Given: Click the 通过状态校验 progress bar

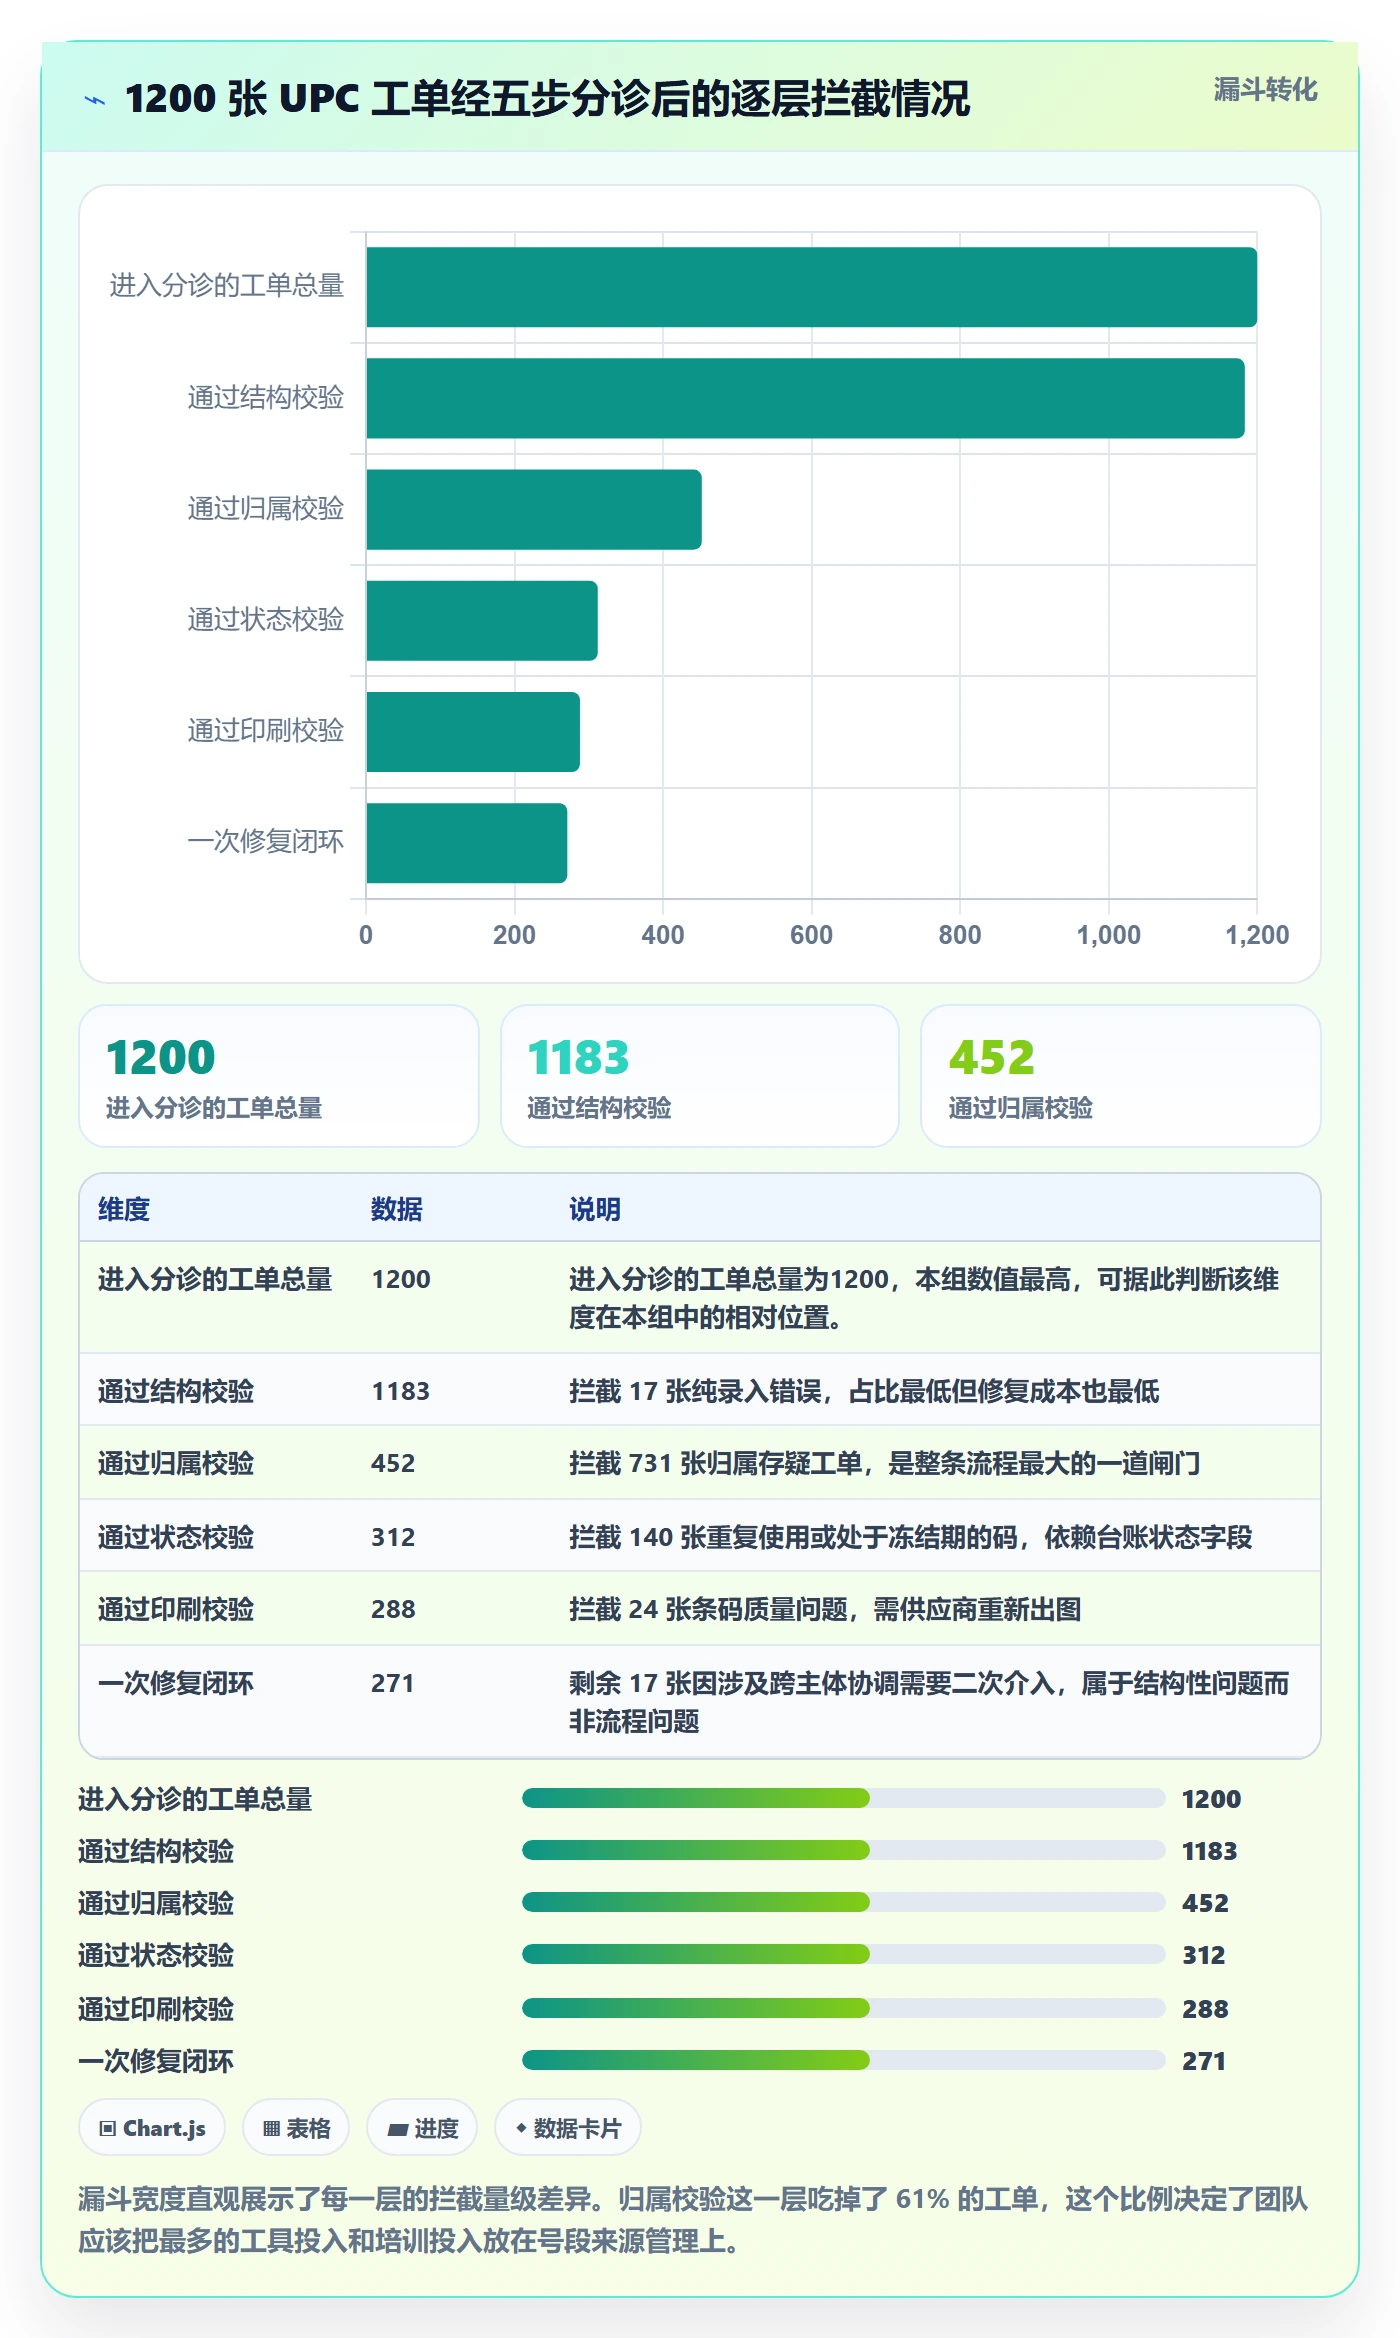Looking at the screenshot, I should pyautogui.click(x=844, y=1954).
